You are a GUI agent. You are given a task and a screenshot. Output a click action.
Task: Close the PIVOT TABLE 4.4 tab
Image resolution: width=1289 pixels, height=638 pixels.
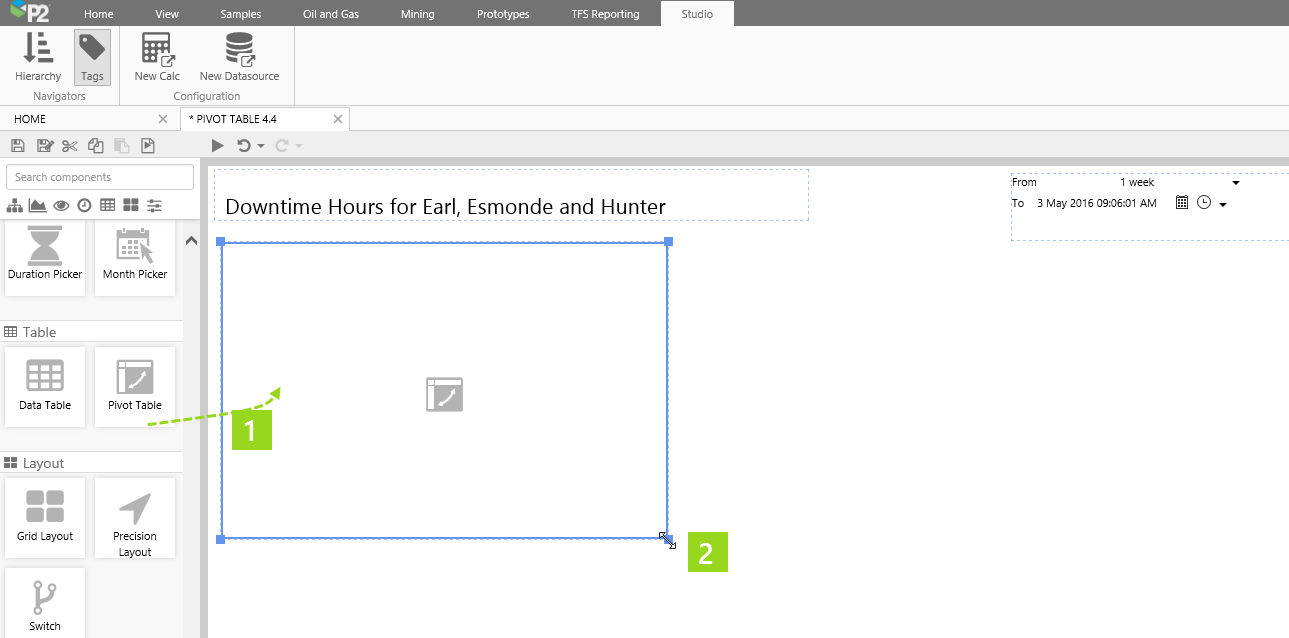click(338, 119)
